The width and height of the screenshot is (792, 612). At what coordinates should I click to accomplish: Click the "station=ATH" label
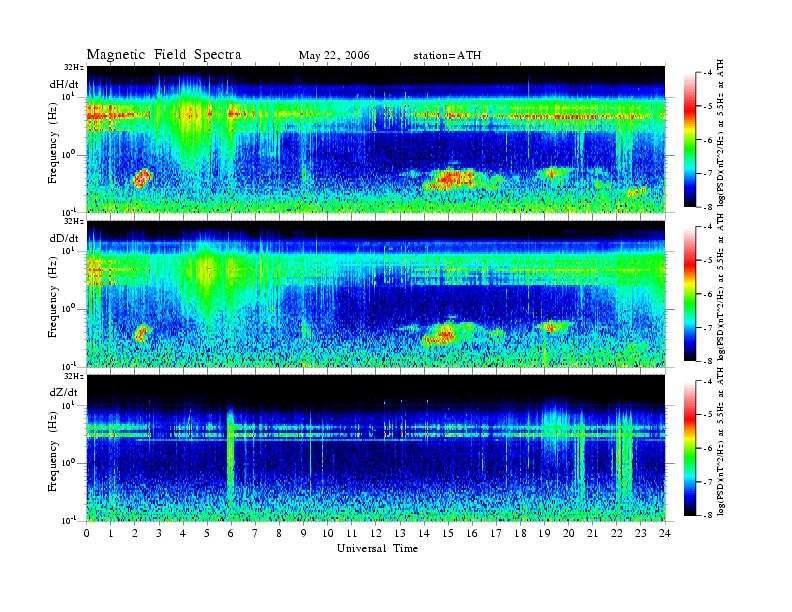pyautogui.click(x=447, y=55)
